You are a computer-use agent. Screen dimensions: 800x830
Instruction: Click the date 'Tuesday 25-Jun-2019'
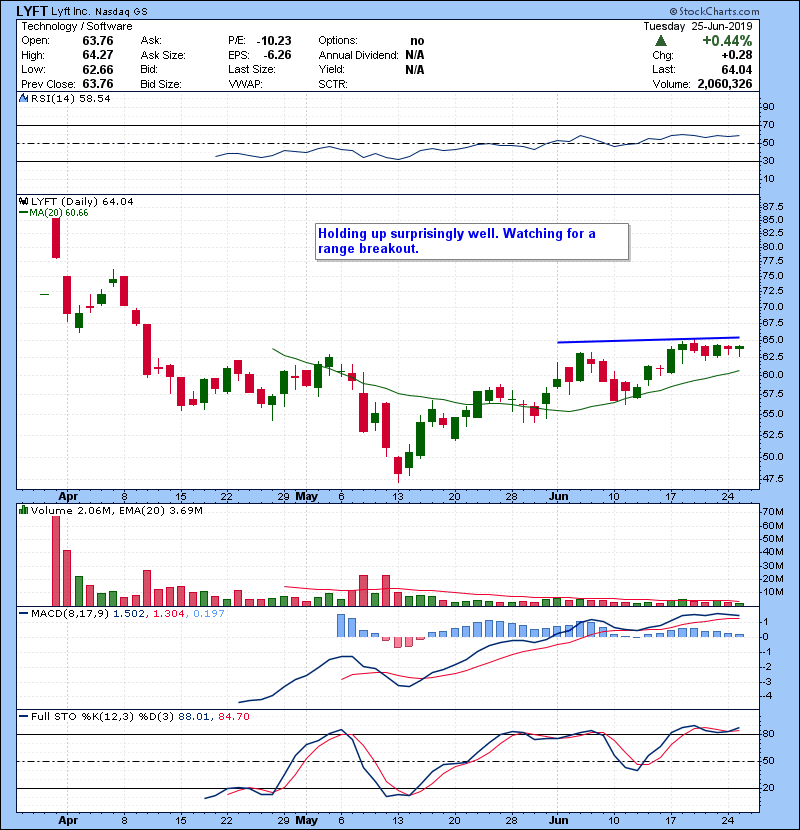point(698,26)
